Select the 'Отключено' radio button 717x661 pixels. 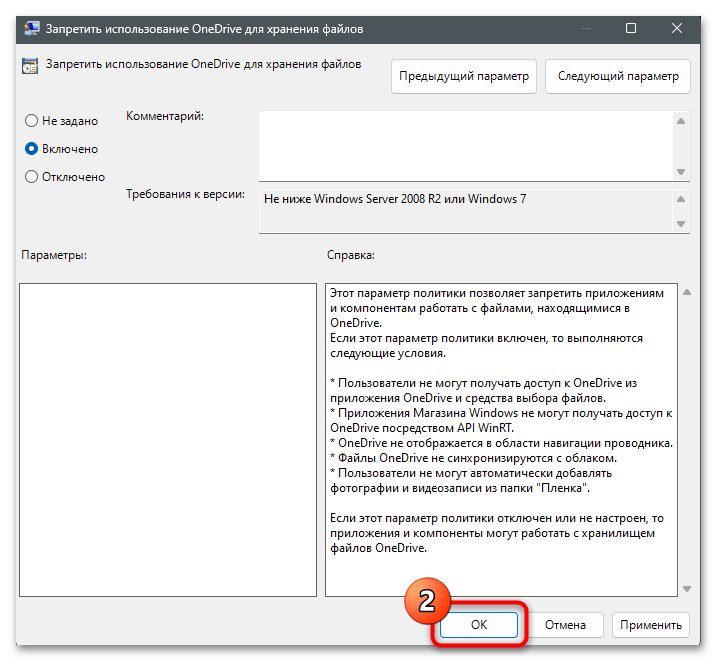[31, 177]
